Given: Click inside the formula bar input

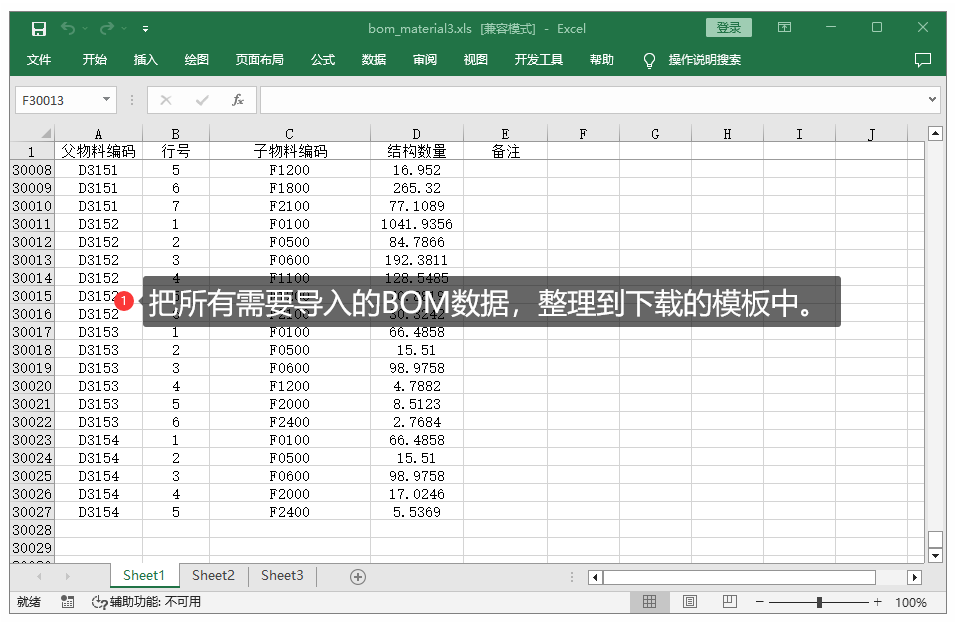Looking at the screenshot, I should pyautogui.click(x=593, y=100).
